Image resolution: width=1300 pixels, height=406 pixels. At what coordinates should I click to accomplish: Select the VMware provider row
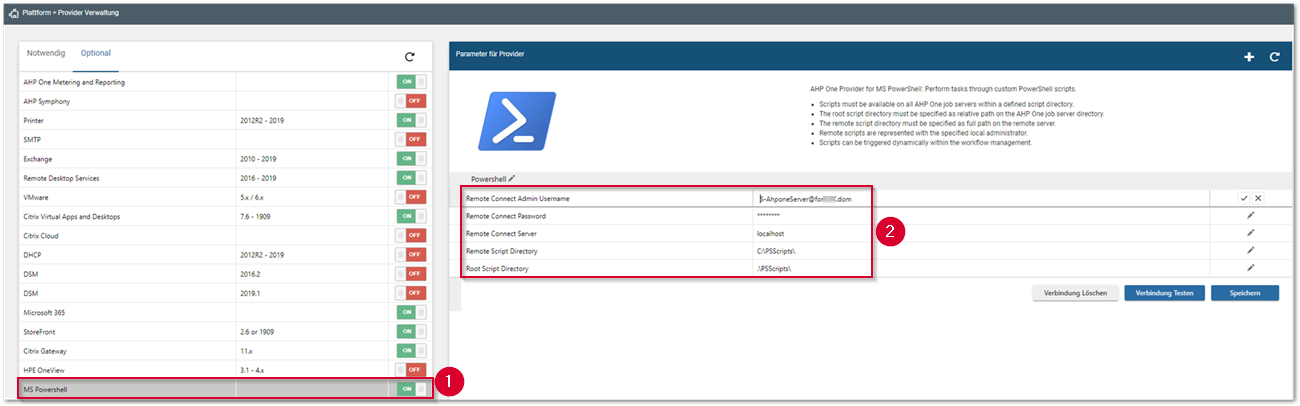pos(227,197)
